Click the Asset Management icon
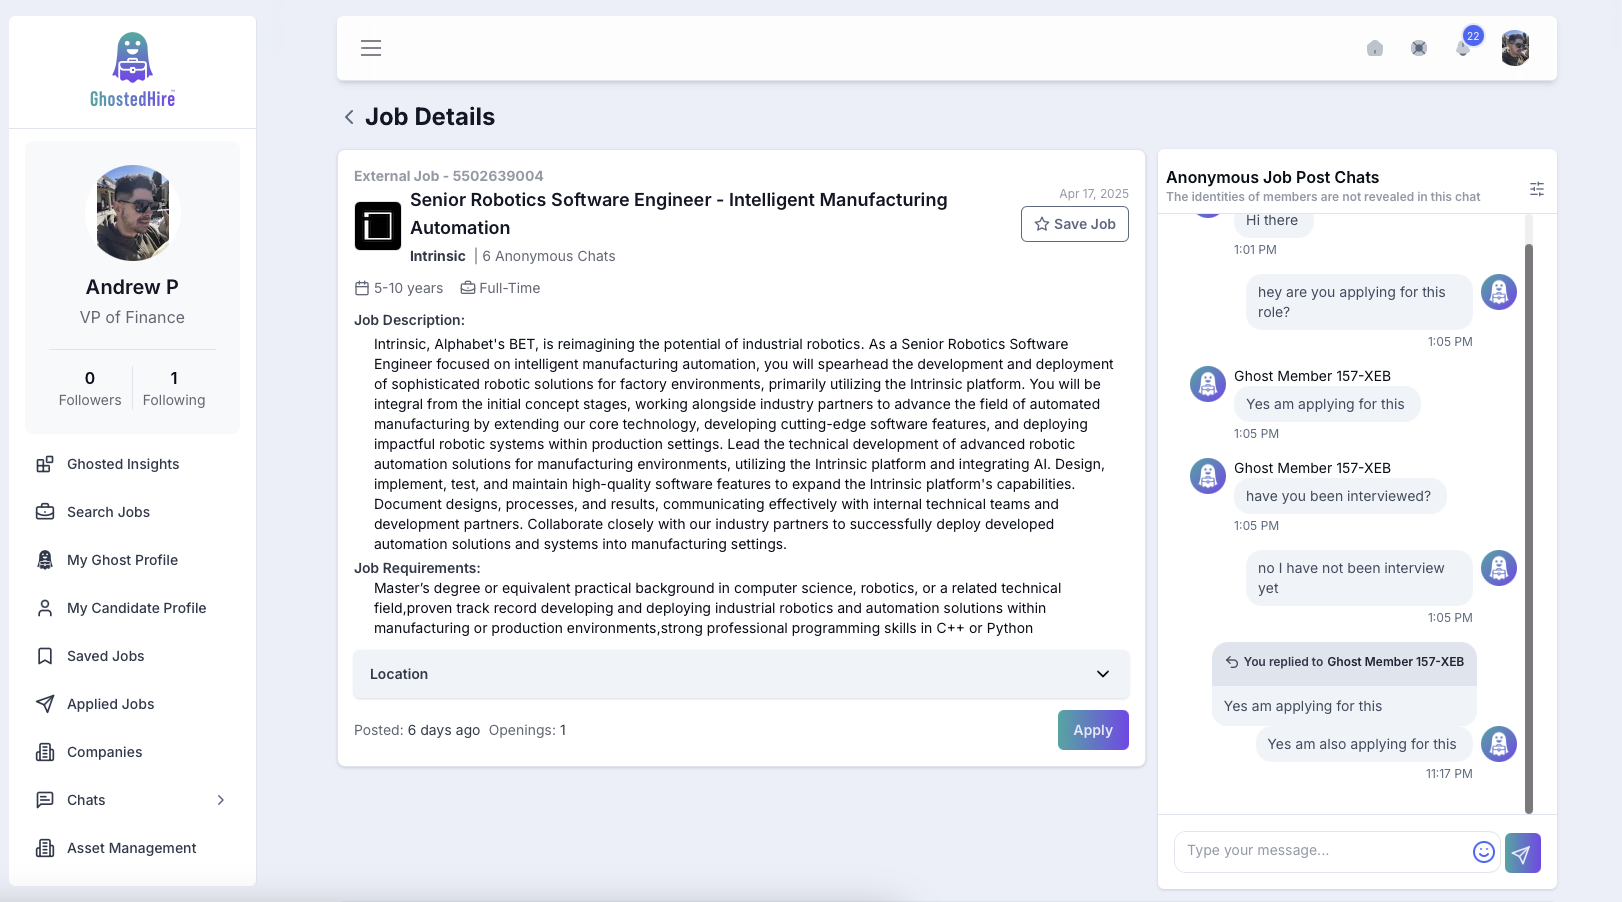The image size is (1622, 902). tap(45, 848)
